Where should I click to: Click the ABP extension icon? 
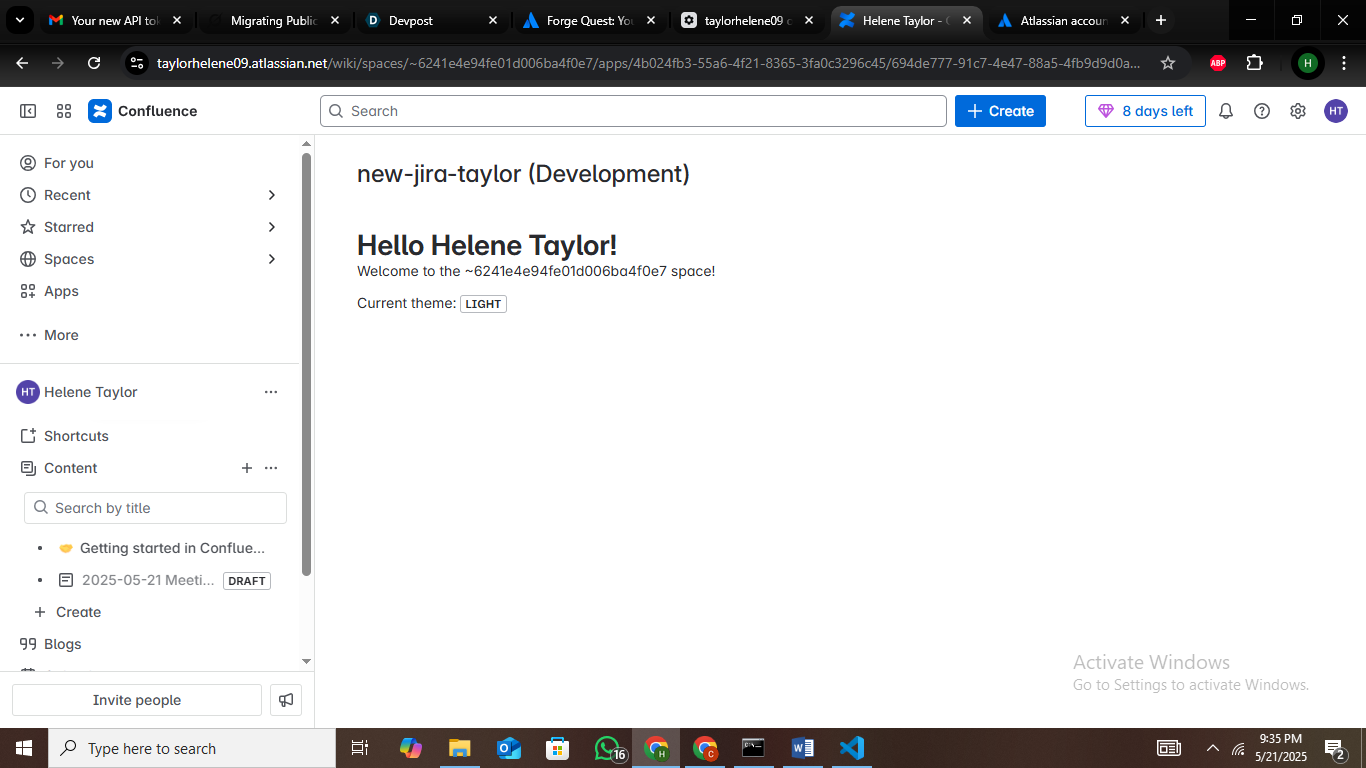click(1218, 63)
